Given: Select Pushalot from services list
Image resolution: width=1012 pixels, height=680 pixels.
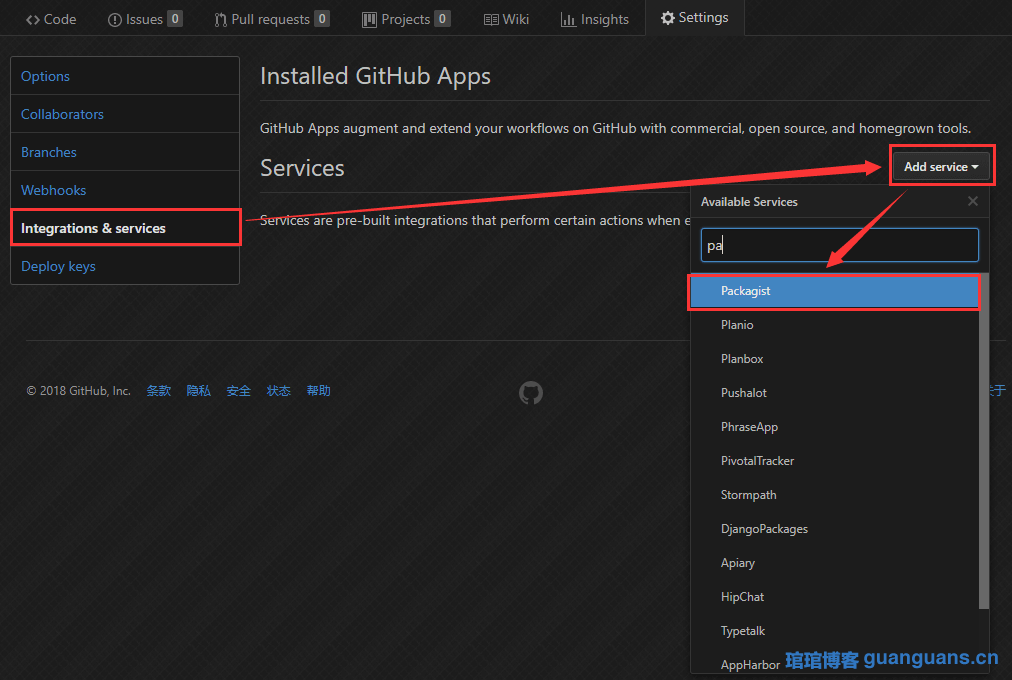Looking at the screenshot, I should tap(835, 393).
